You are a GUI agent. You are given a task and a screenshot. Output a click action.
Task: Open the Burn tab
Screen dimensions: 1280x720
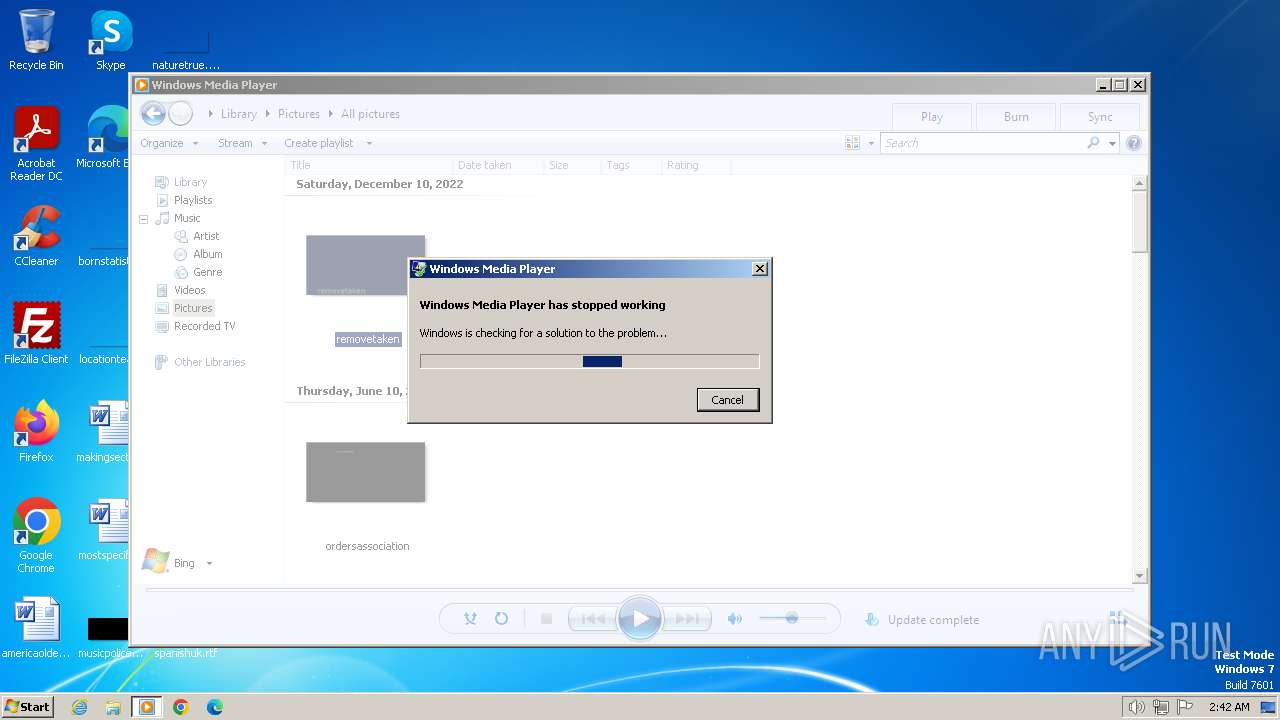point(1016,117)
